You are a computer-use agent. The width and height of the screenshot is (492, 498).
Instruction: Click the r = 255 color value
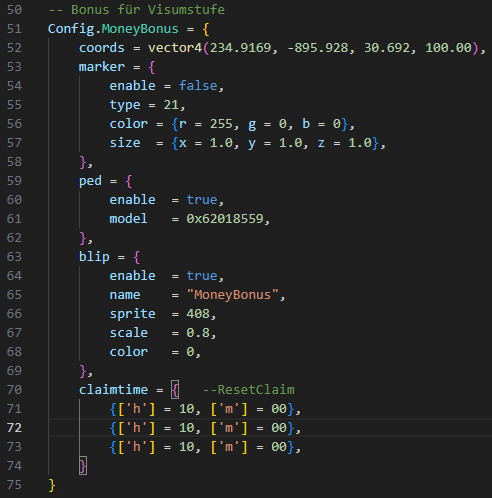point(206,124)
